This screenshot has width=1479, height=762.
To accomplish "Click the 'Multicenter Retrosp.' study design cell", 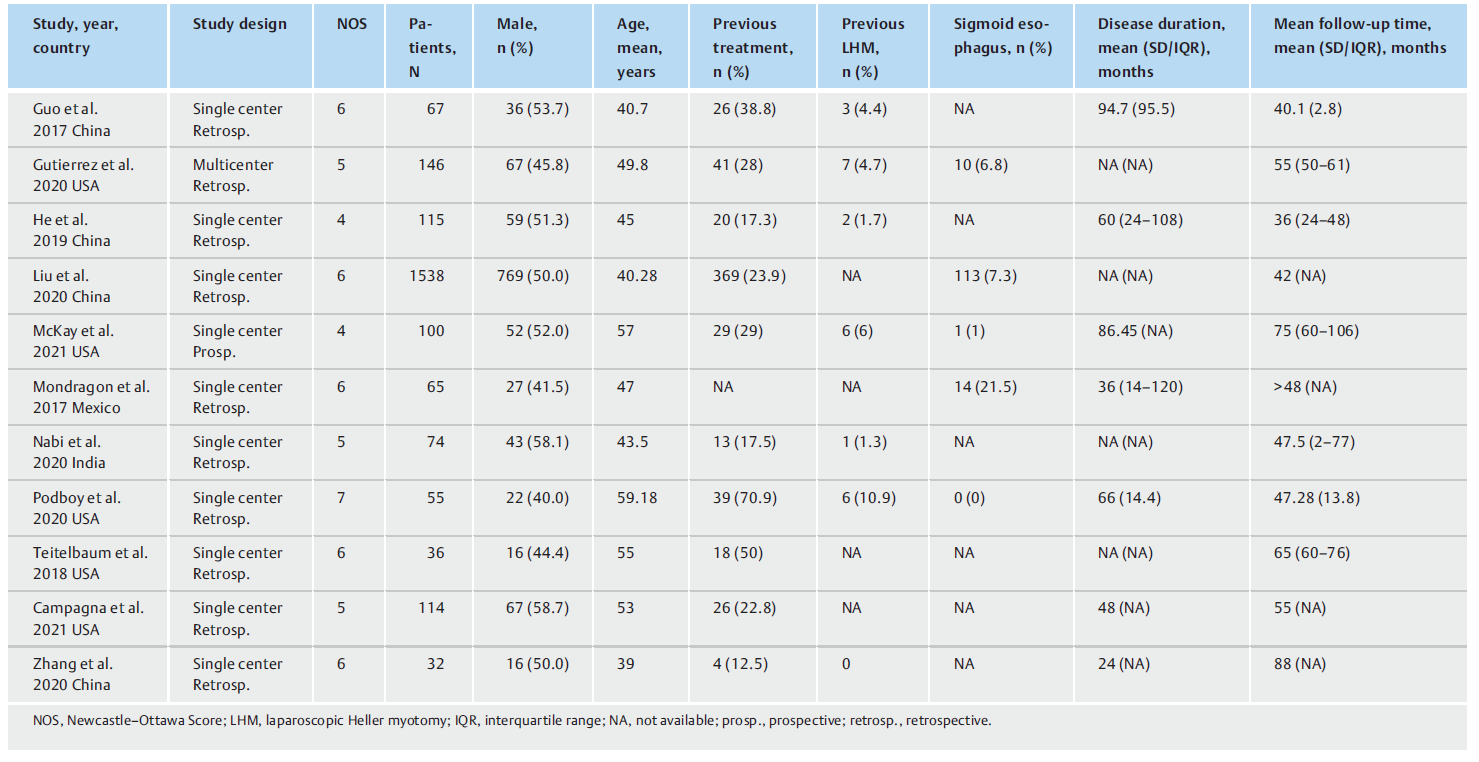I will (233, 175).
